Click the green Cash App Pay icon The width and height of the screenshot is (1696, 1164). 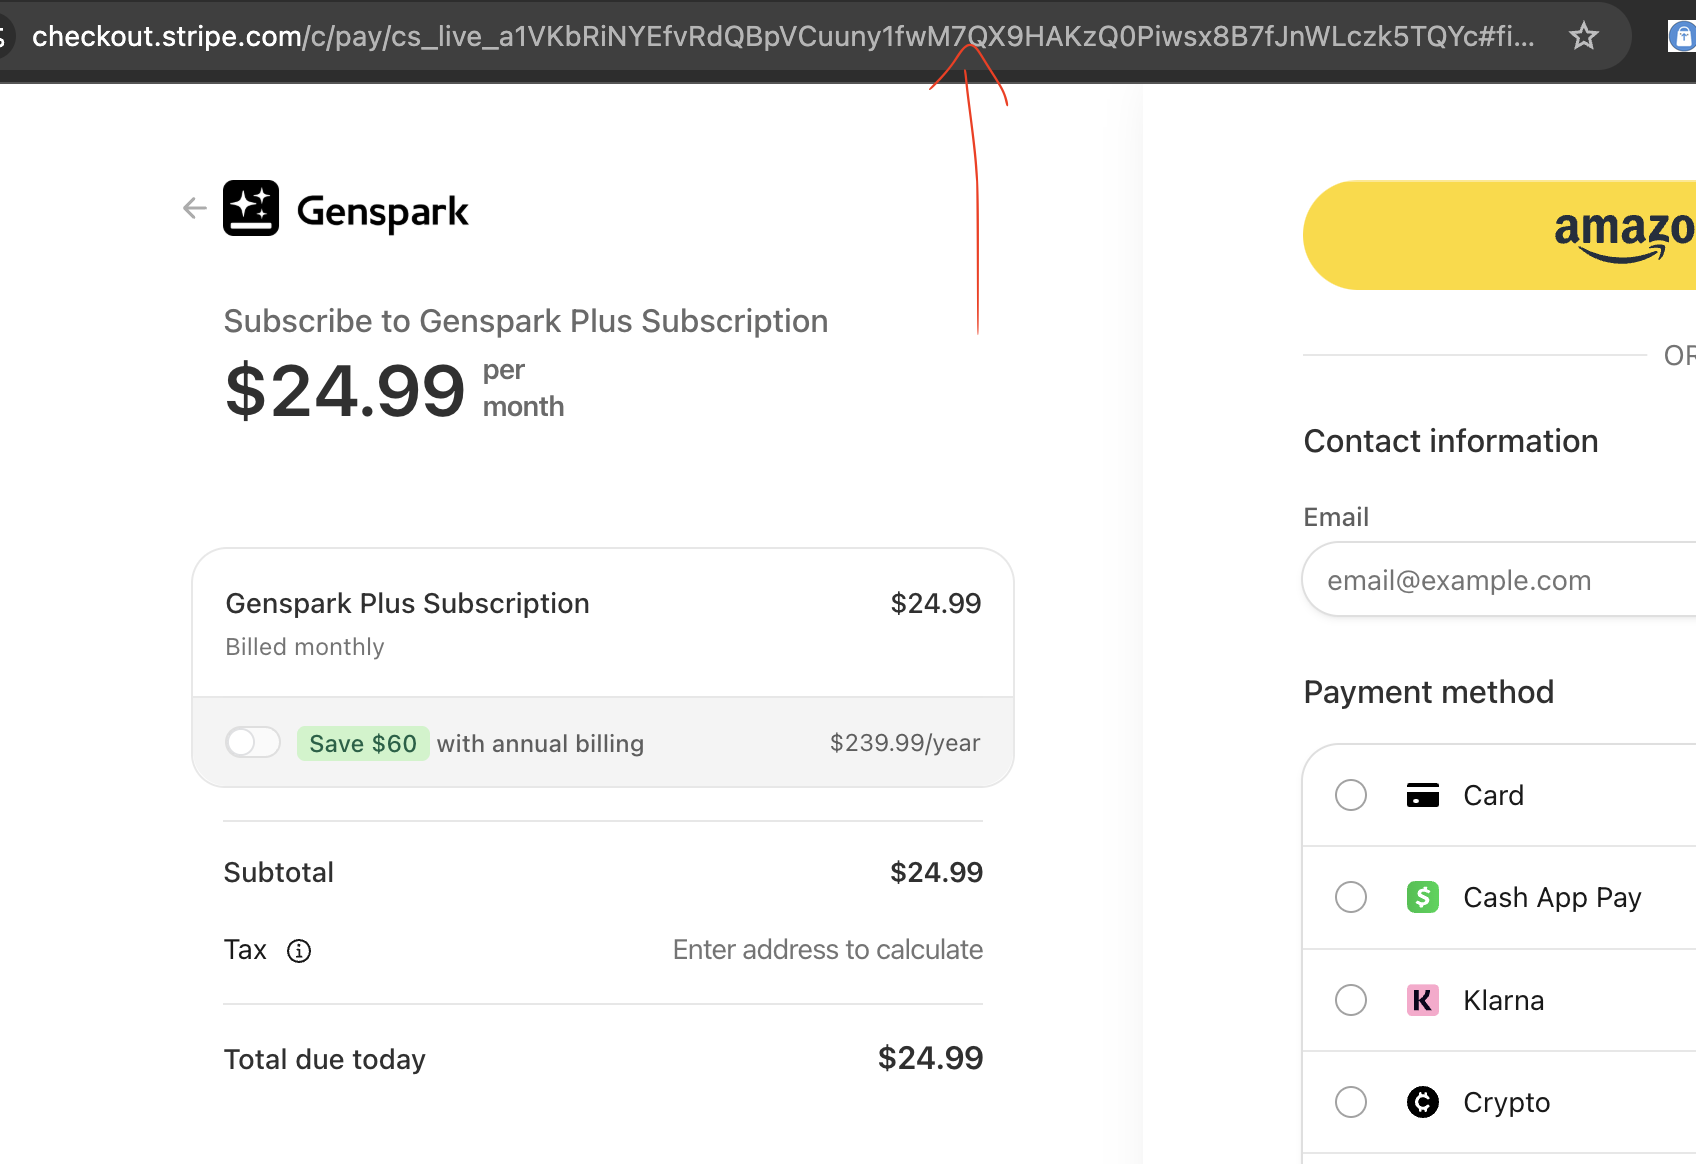[x=1422, y=897]
